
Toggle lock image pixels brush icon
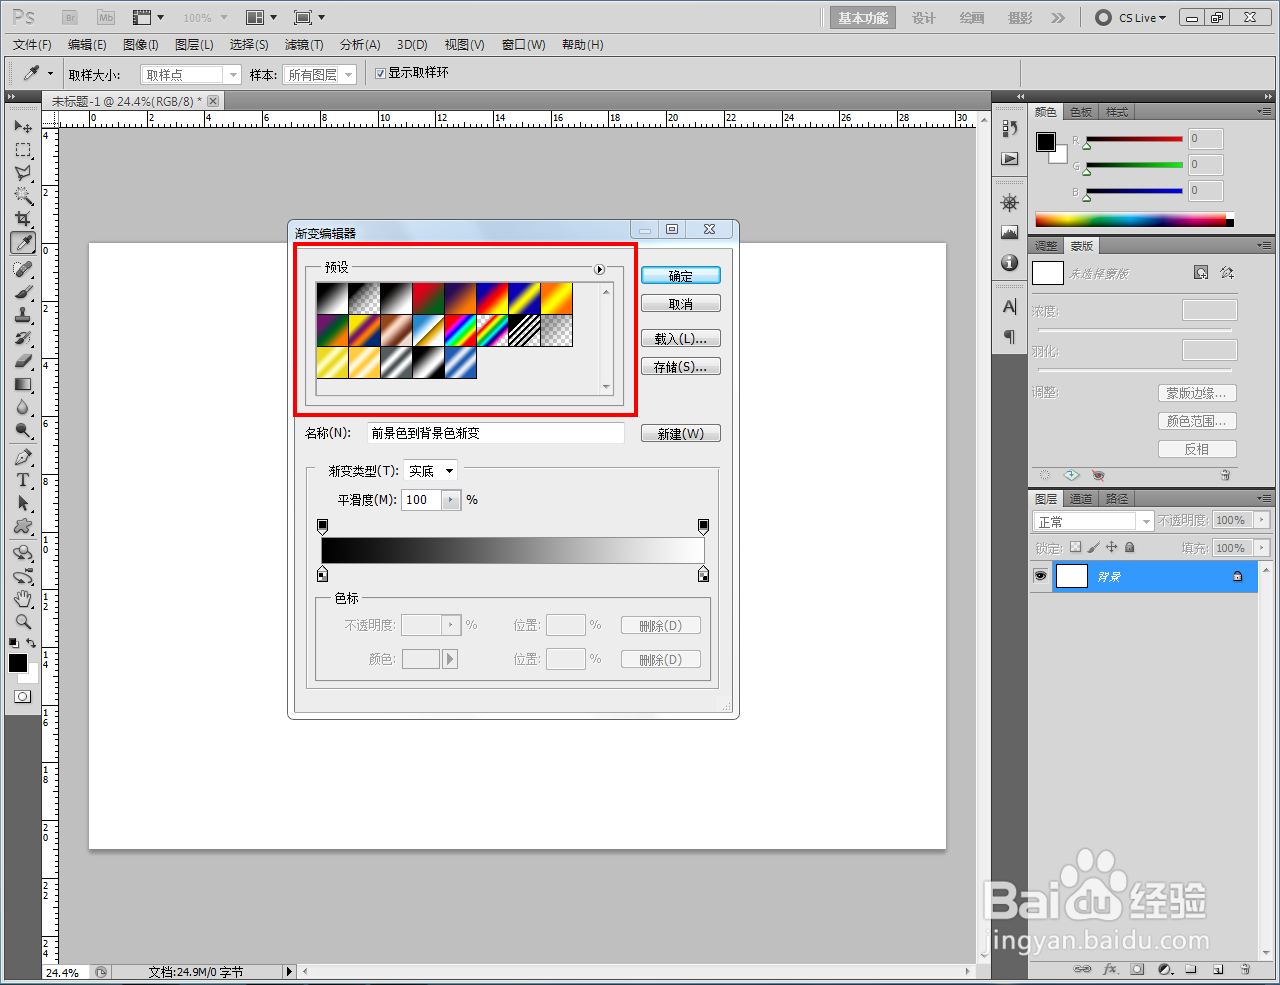coord(1093,548)
